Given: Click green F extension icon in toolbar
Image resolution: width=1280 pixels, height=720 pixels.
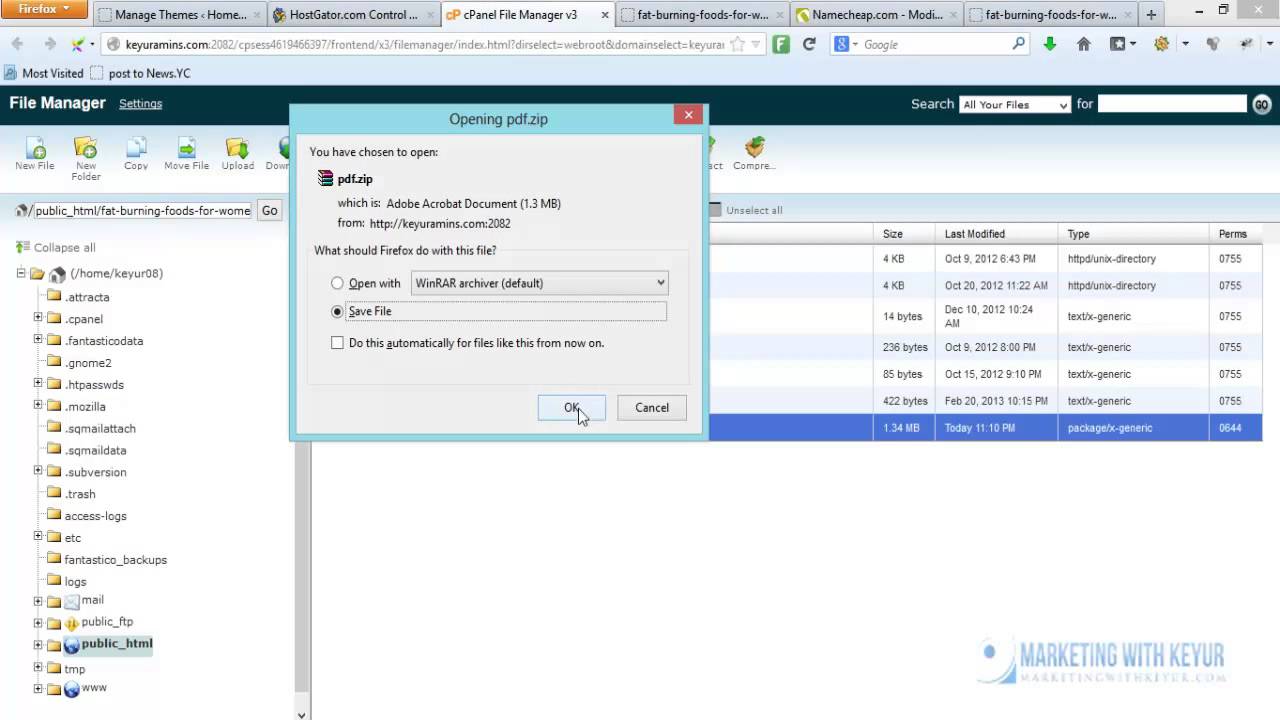Looking at the screenshot, I should click(781, 44).
